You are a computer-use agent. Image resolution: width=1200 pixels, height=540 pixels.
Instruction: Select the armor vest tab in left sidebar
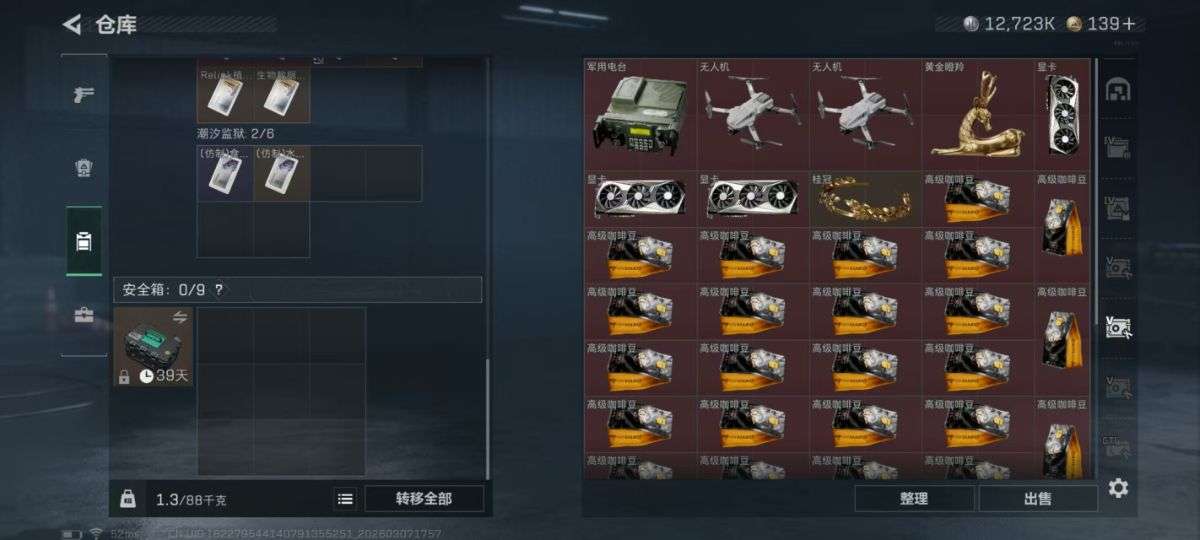[84, 168]
